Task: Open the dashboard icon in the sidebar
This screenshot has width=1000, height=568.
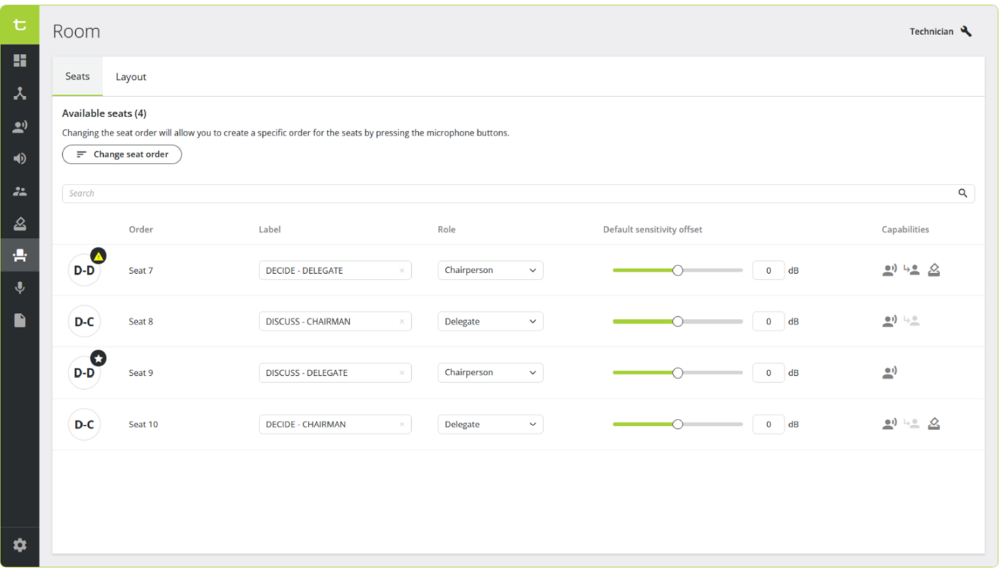Action: point(19,61)
